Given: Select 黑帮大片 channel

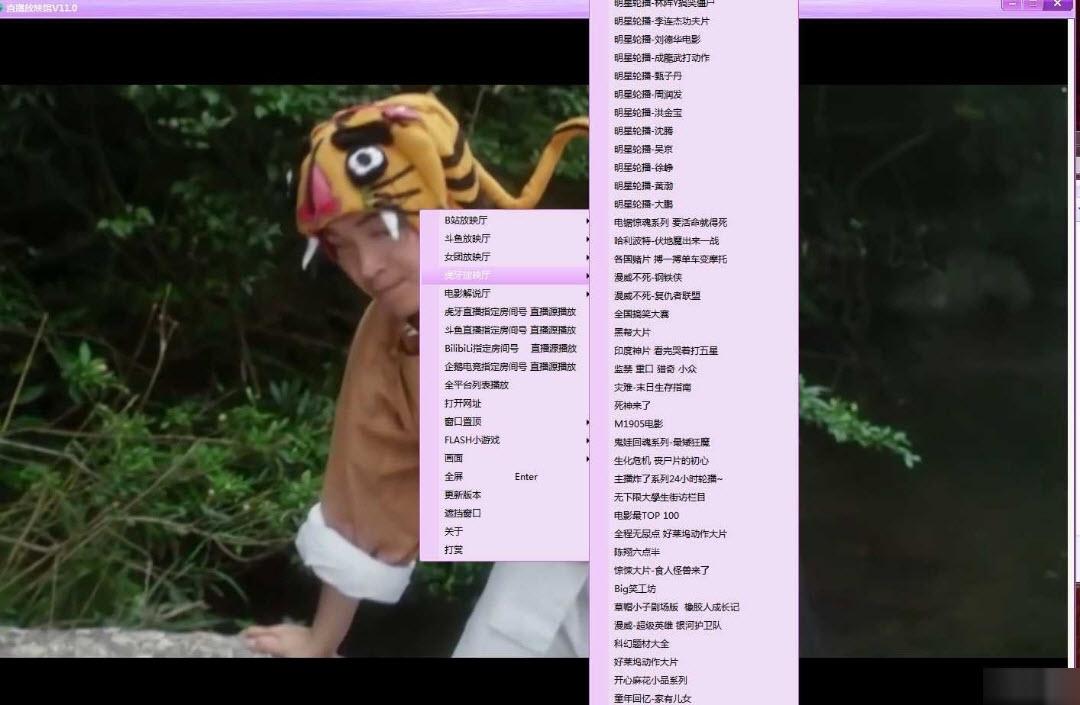Looking at the screenshot, I should click(x=694, y=333).
